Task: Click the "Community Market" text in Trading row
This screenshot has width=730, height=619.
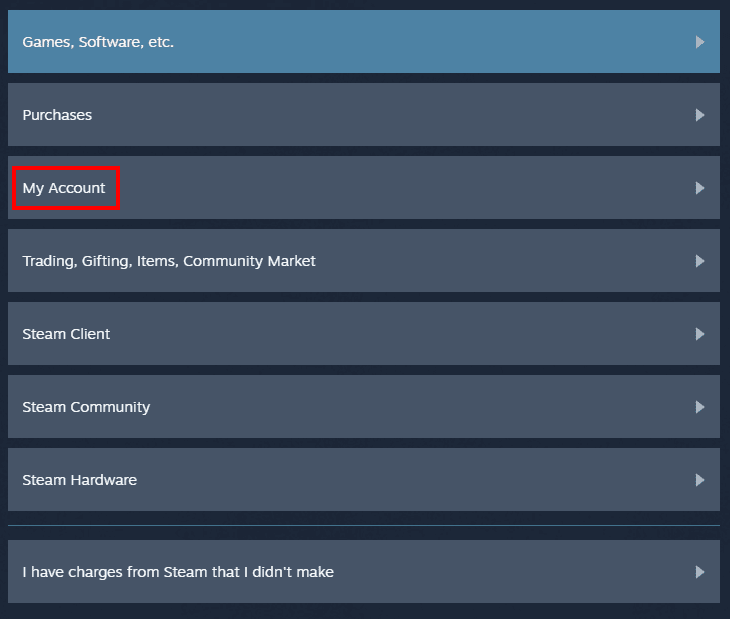Action: (249, 261)
